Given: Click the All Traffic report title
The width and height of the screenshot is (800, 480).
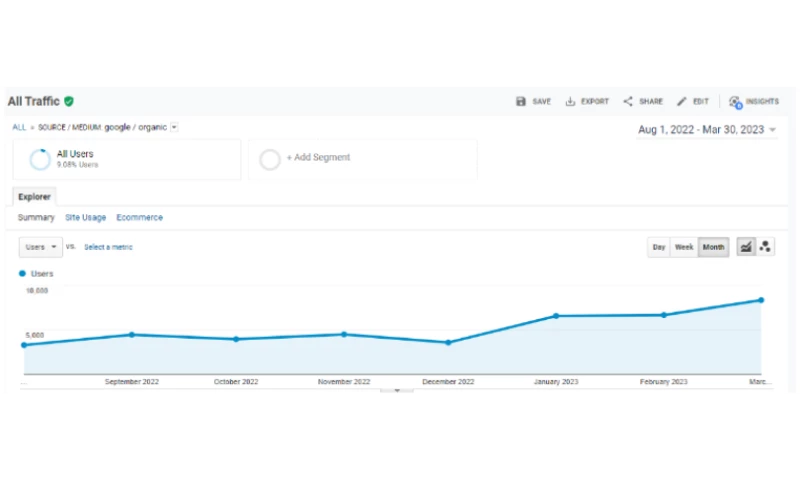Looking at the screenshot, I should point(34,101).
